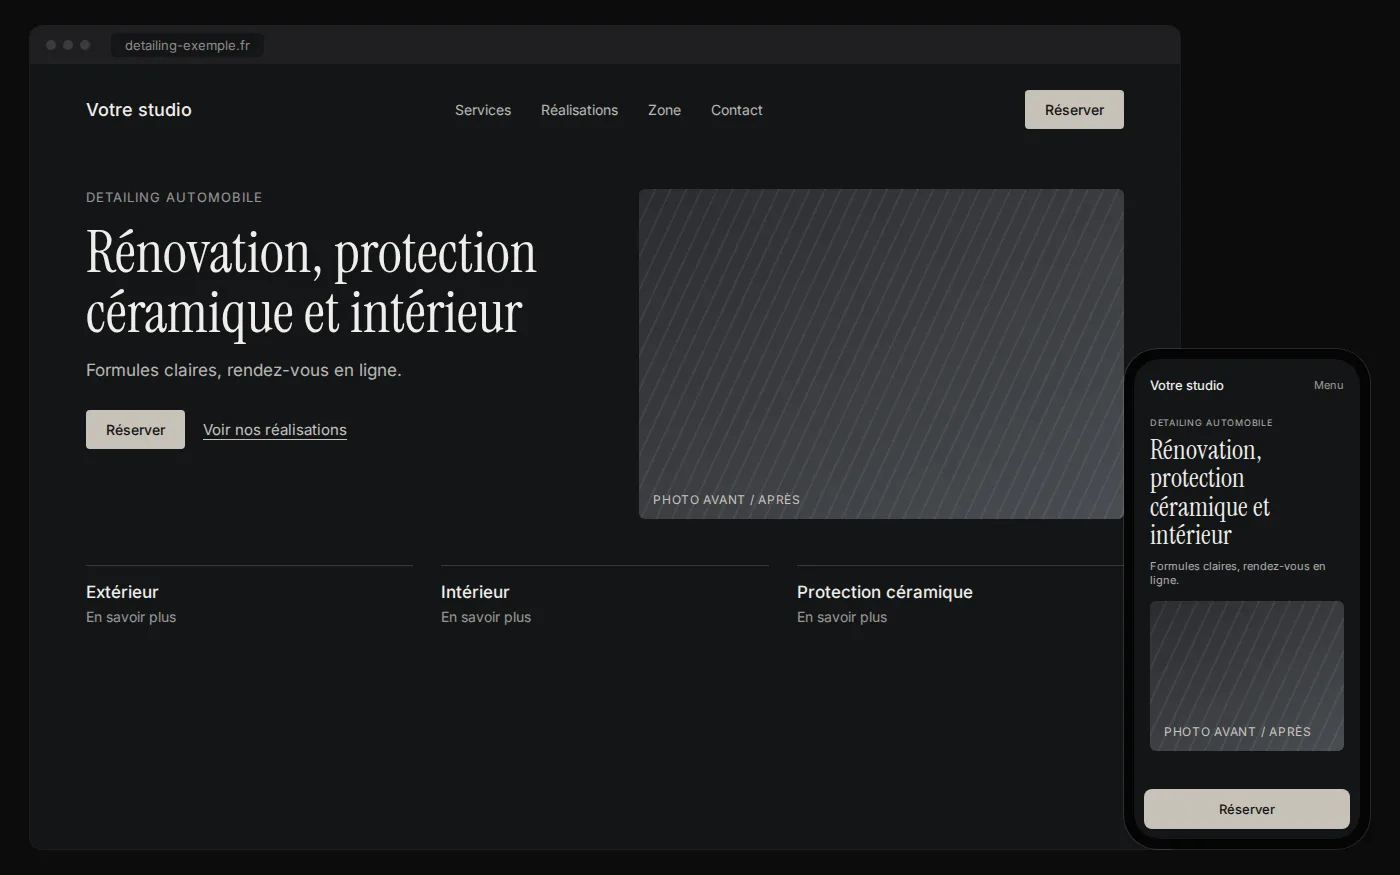
Task: Open 'En savoir plus' under Intérieur
Action: (486, 617)
